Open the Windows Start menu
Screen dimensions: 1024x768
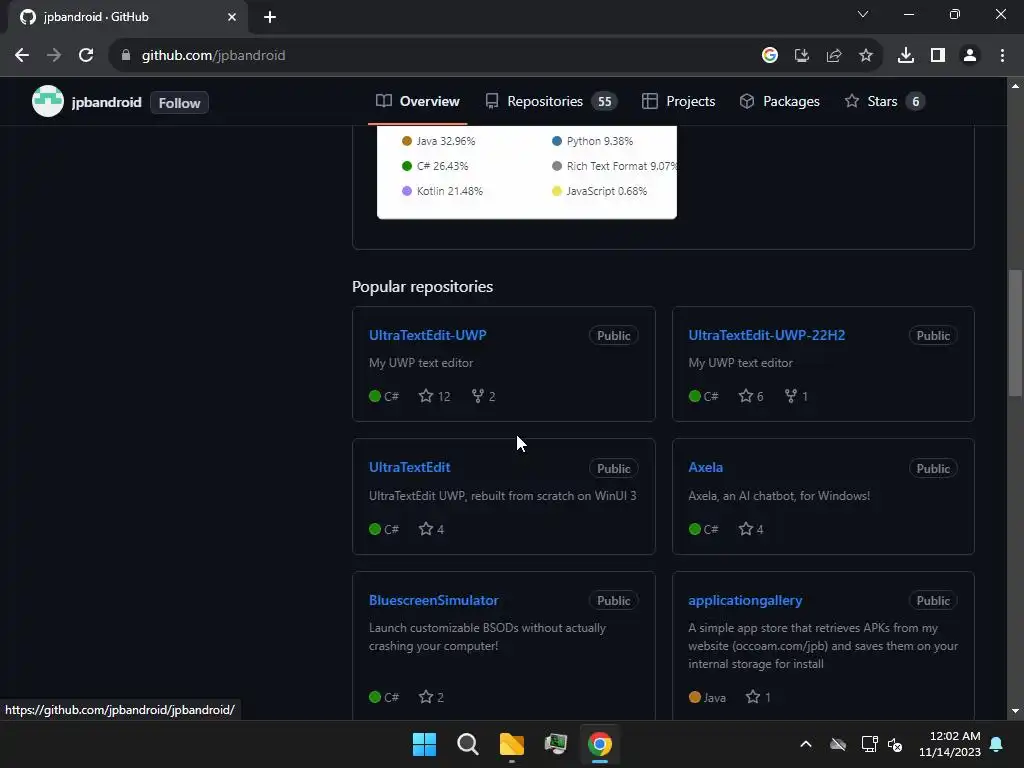(424, 744)
